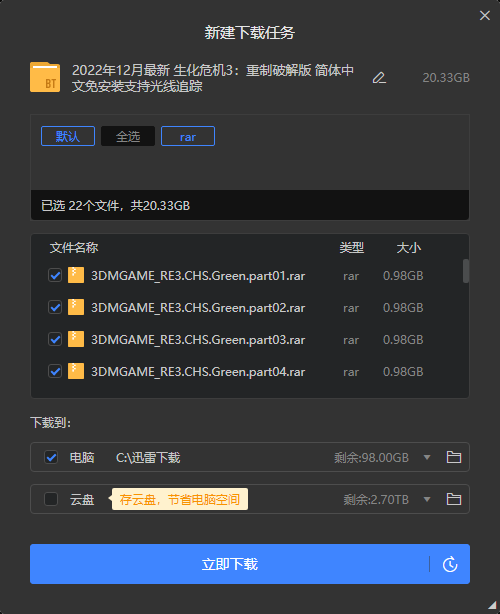Click the 类型 column header

click(x=352, y=248)
